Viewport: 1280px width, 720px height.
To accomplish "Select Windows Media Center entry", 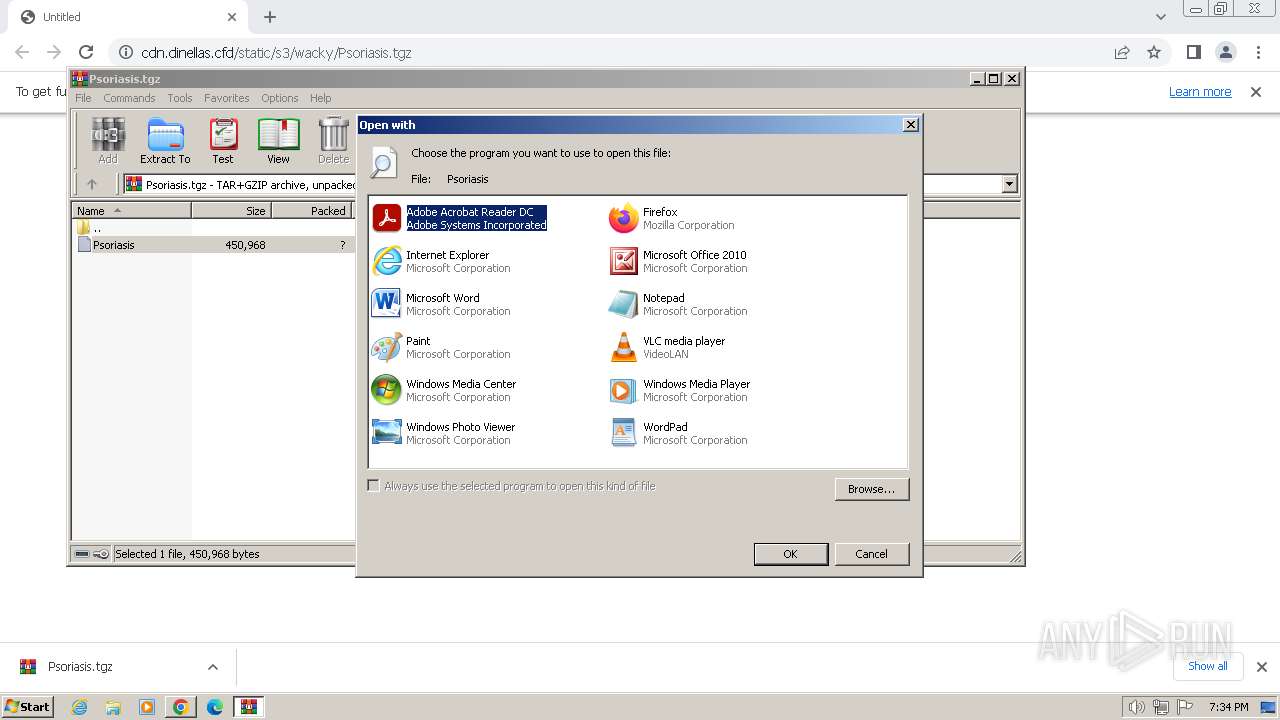I will point(444,390).
